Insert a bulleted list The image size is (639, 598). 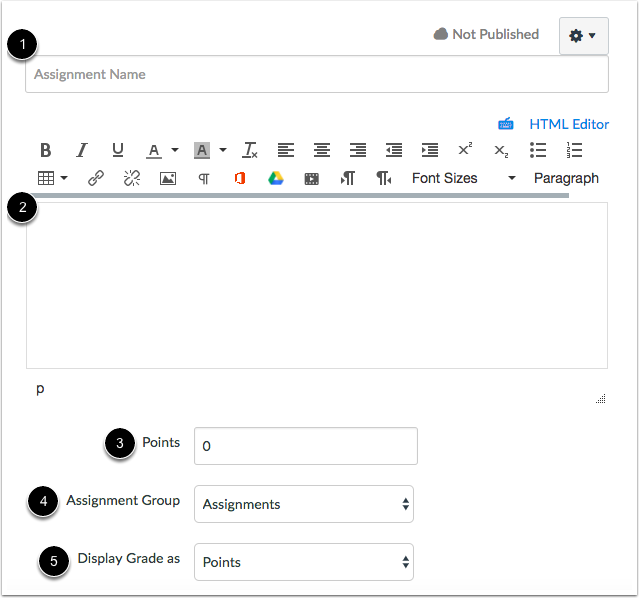click(x=538, y=150)
